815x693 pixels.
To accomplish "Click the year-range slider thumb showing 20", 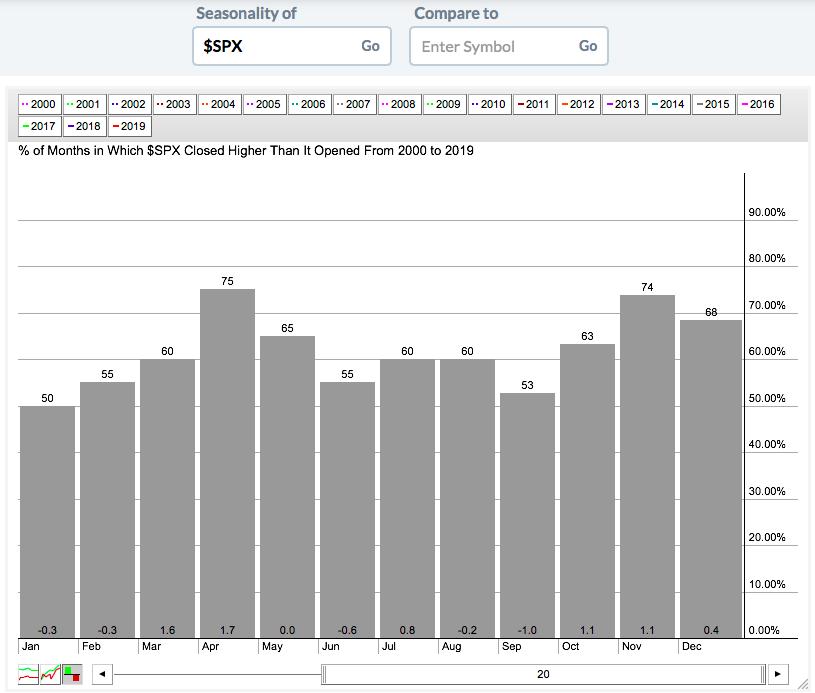I will tap(543, 674).
